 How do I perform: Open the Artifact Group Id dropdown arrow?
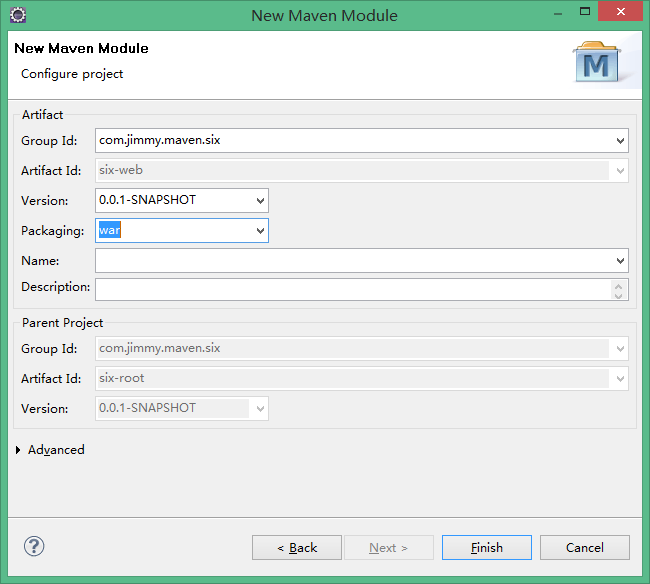(620, 141)
